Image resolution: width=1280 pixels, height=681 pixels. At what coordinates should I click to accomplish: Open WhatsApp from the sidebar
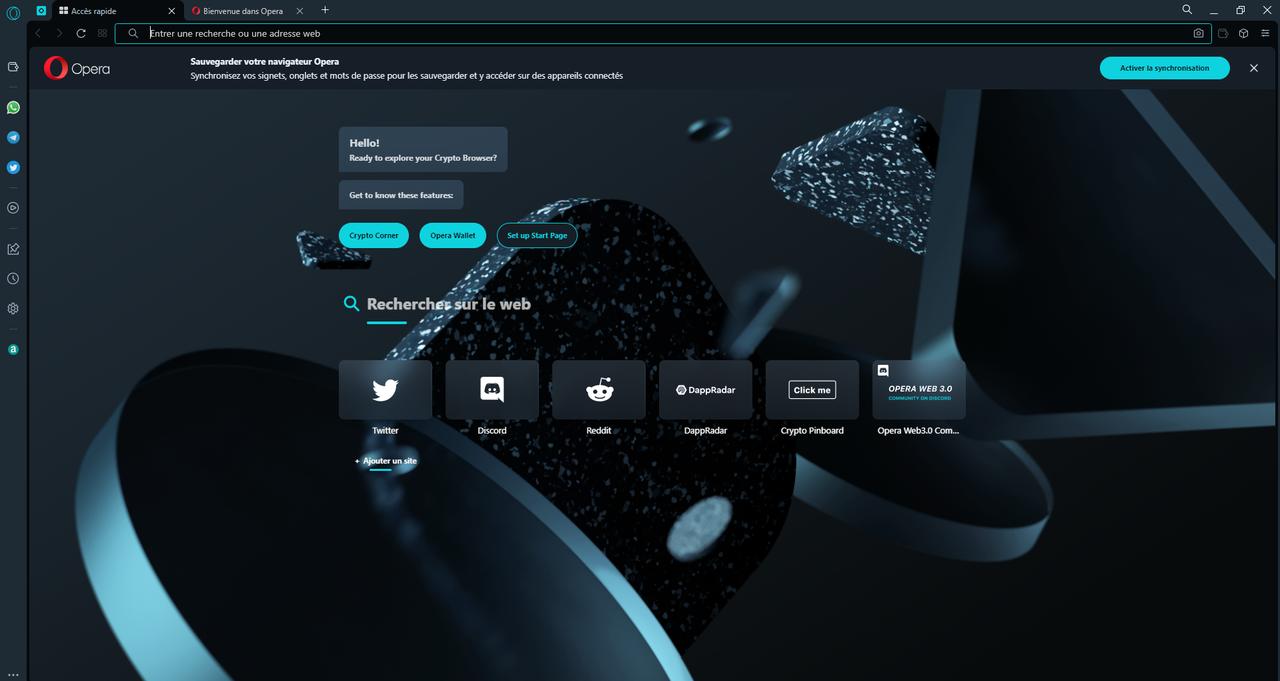pyautogui.click(x=12, y=107)
